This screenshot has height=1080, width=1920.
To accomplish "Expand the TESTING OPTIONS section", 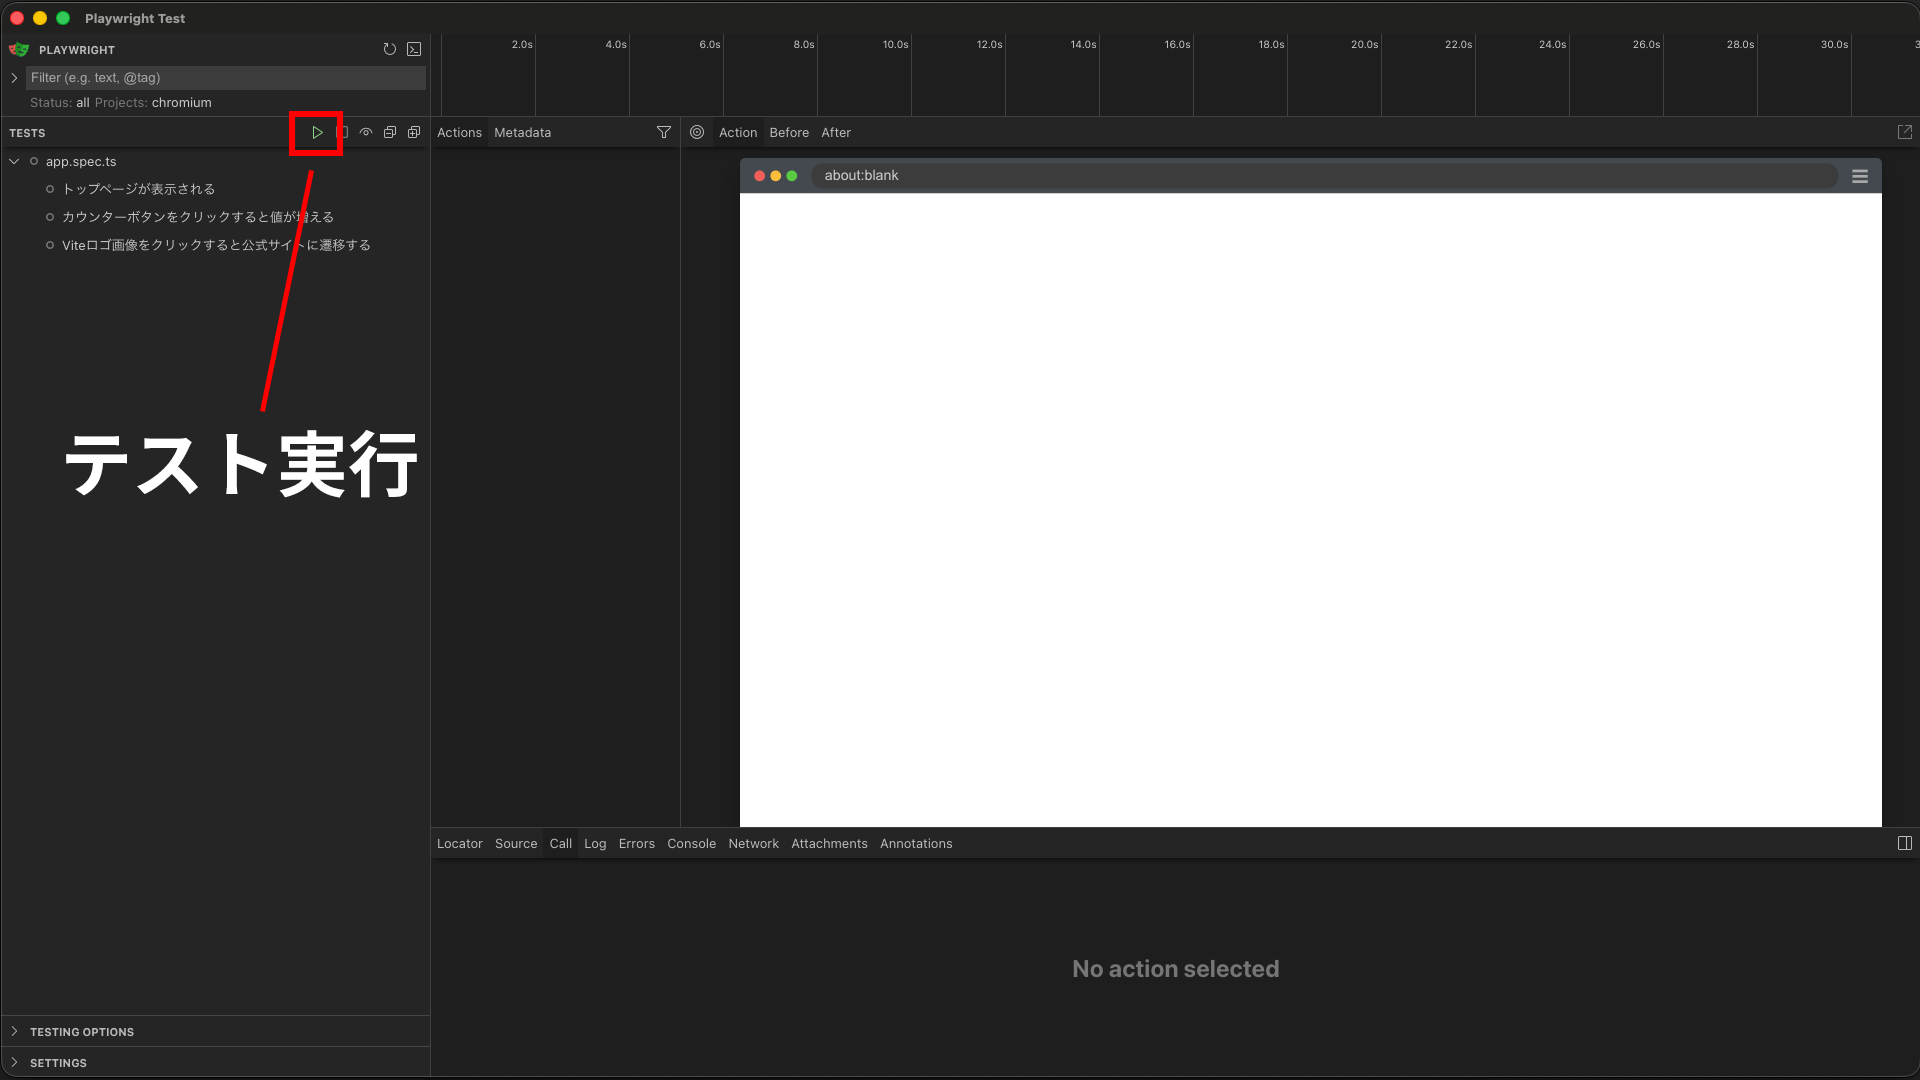I will tap(82, 1031).
